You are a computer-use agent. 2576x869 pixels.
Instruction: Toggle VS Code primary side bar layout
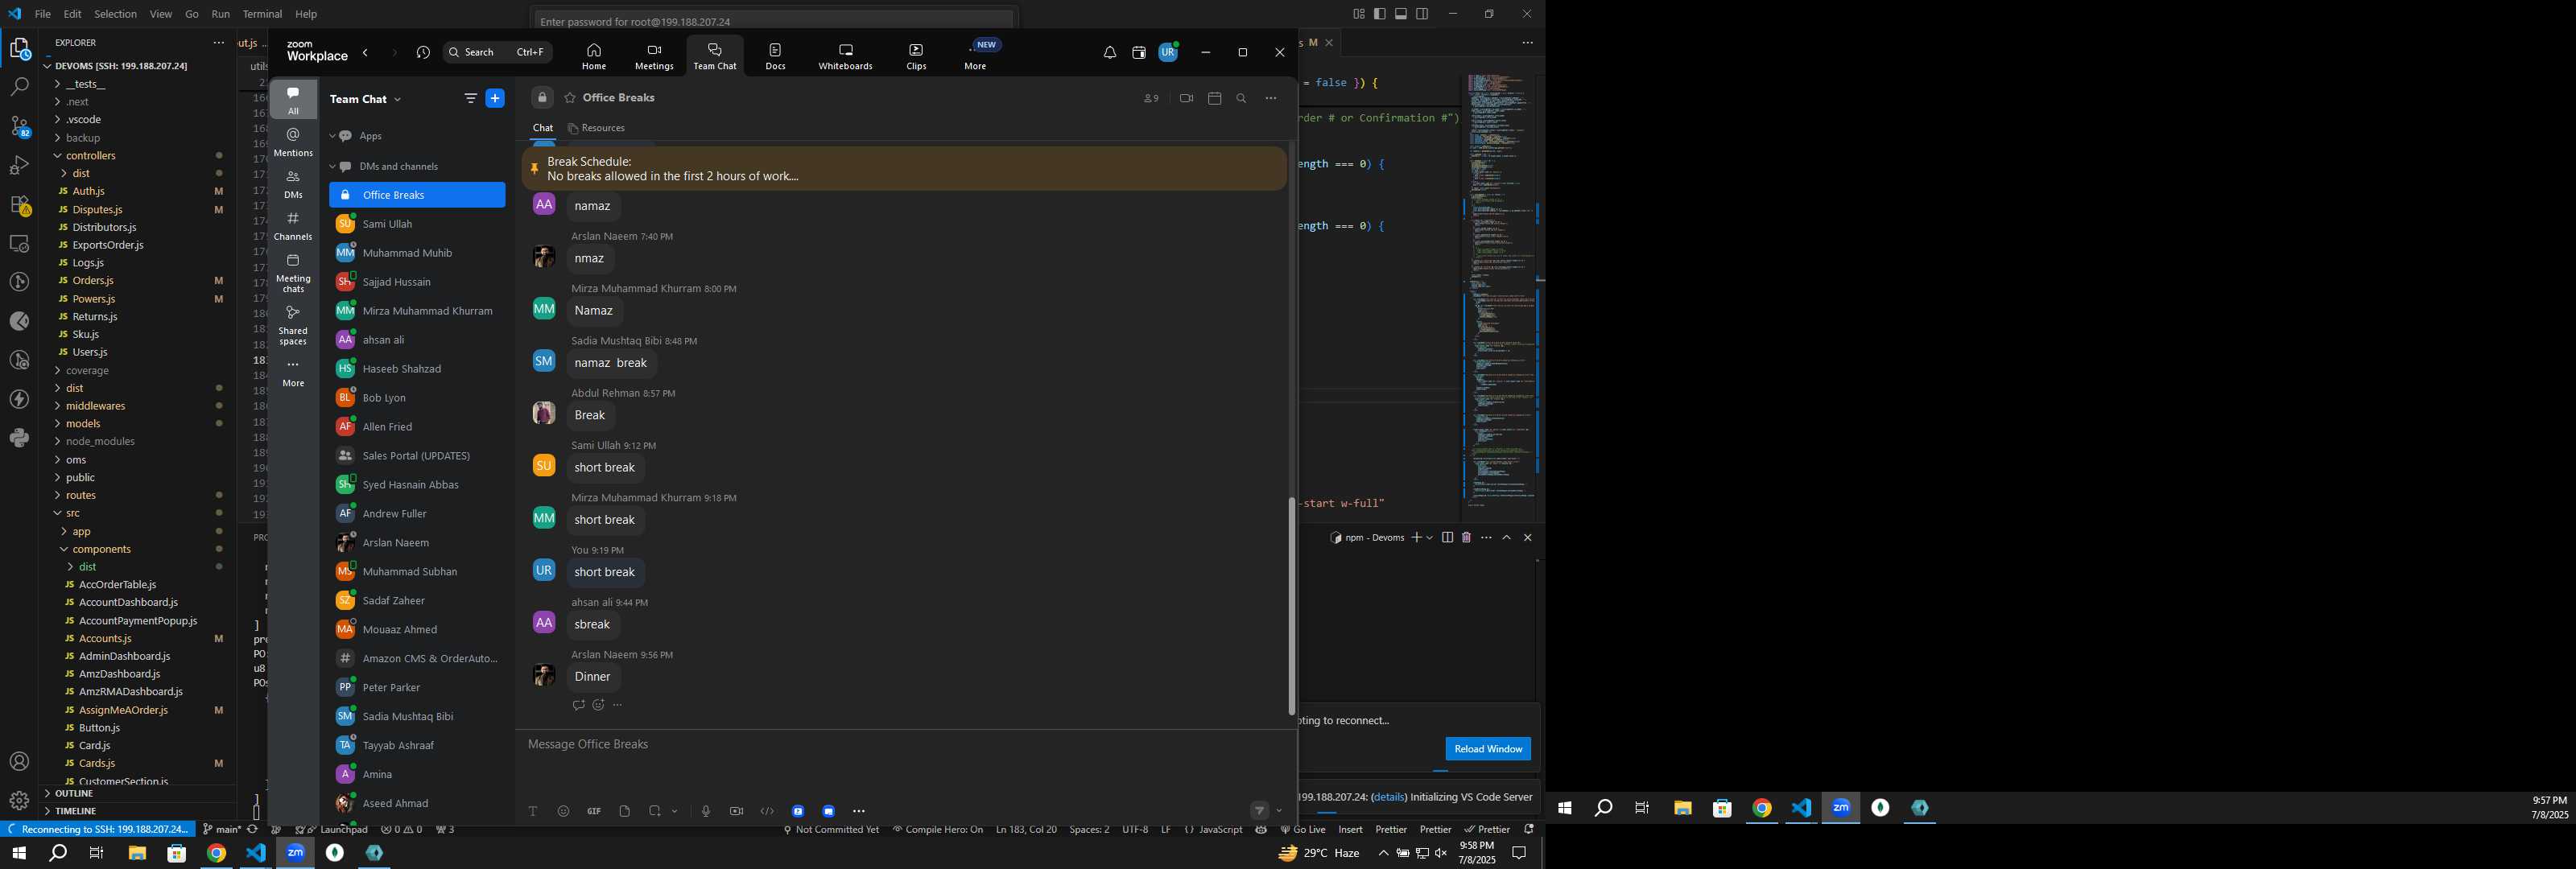[x=1380, y=14]
